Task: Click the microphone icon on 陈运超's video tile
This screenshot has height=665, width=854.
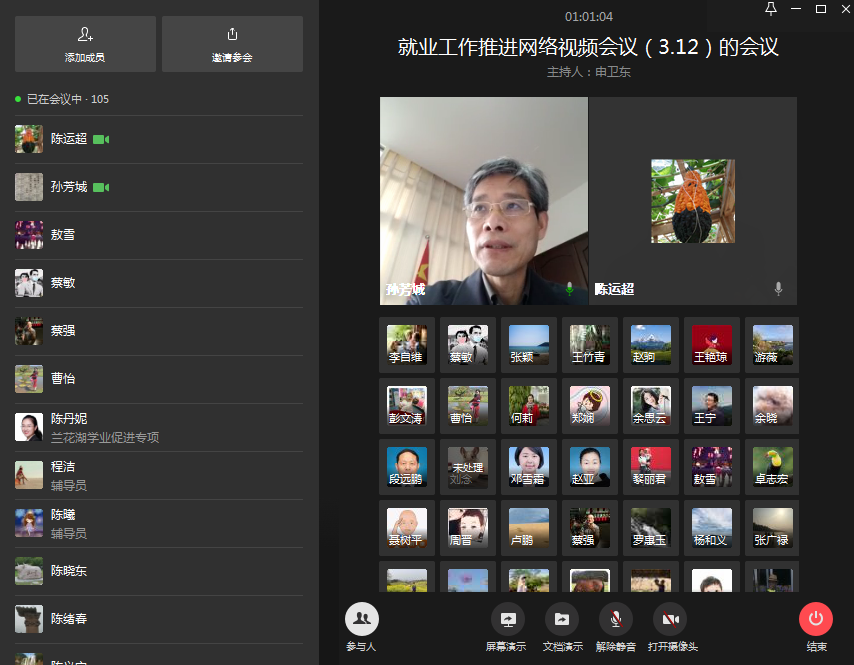Action: pos(778,289)
